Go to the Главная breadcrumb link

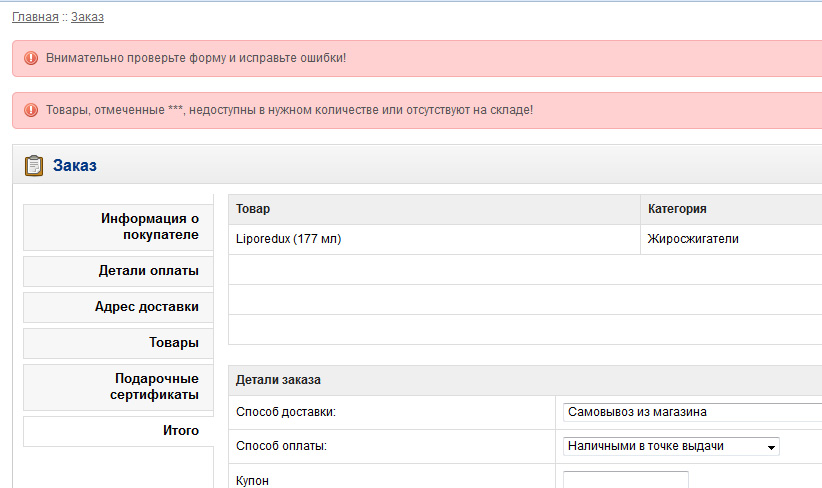[35, 17]
